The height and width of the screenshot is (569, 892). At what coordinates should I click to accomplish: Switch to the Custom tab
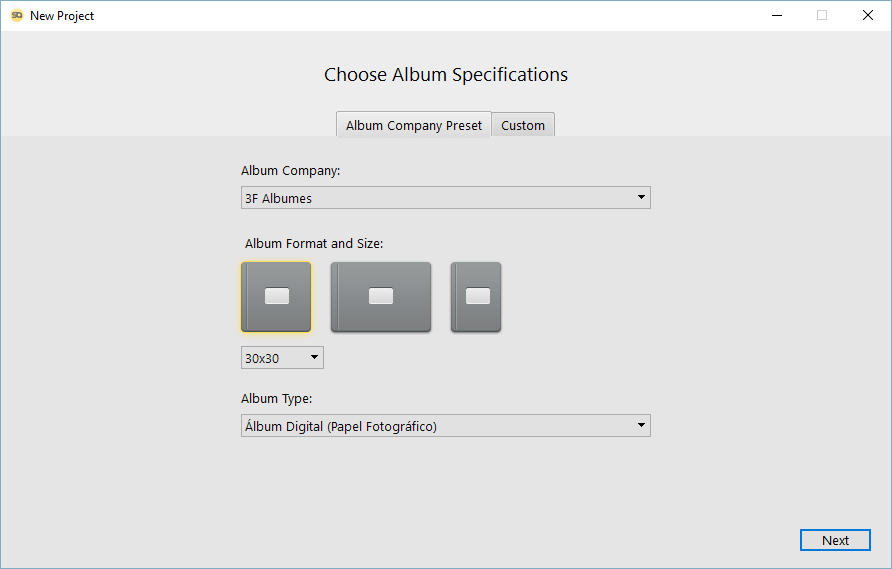523,125
